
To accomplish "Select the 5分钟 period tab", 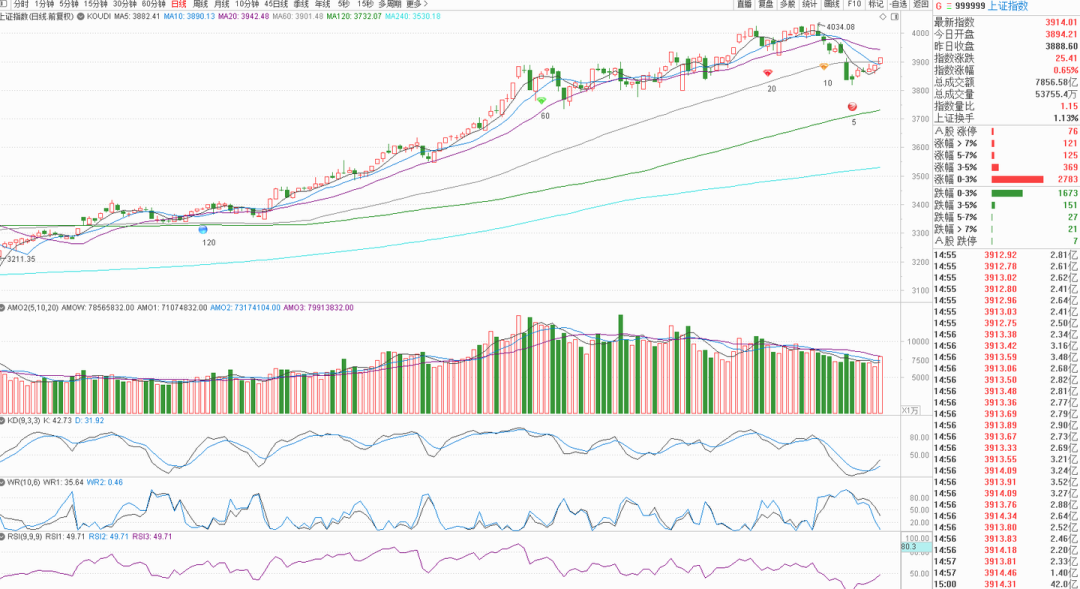I will point(69,4).
